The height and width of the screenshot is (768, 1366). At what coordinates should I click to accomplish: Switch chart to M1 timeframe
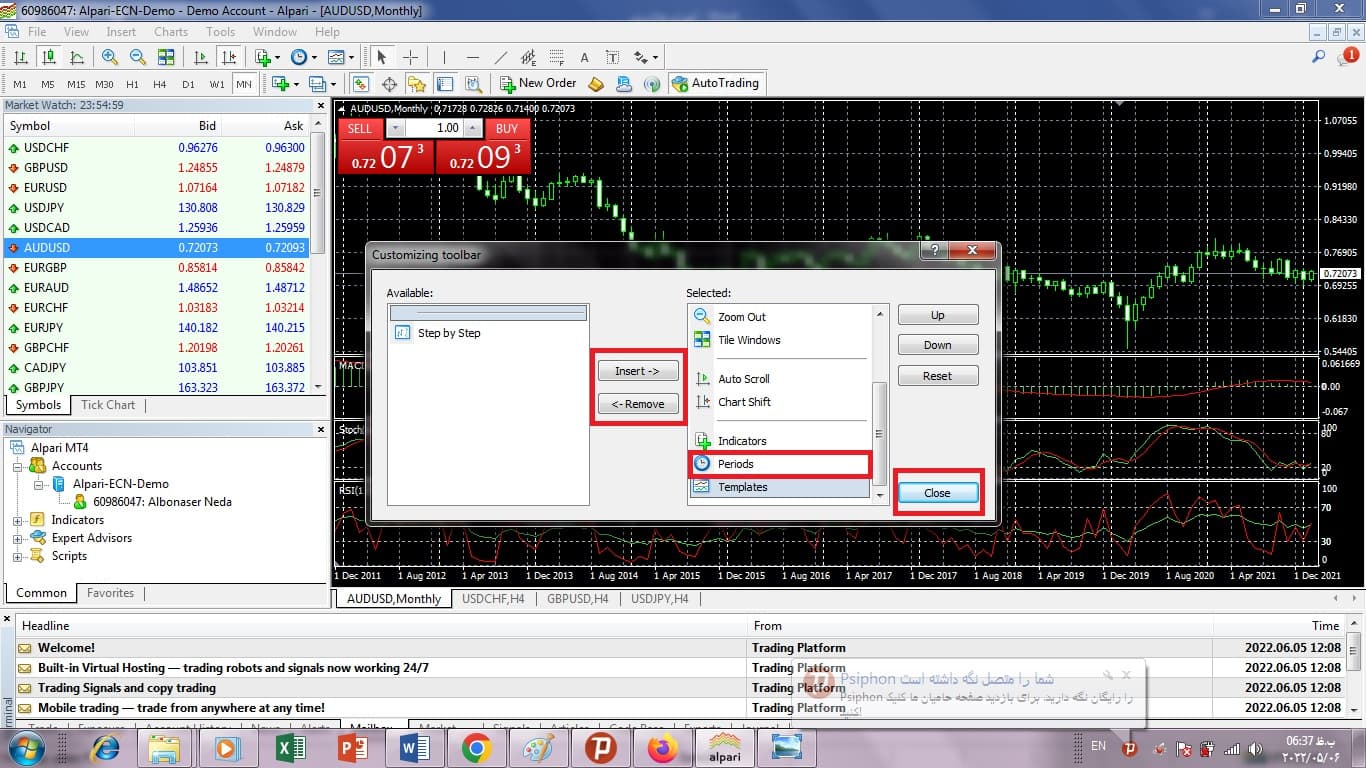(x=20, y=84)
